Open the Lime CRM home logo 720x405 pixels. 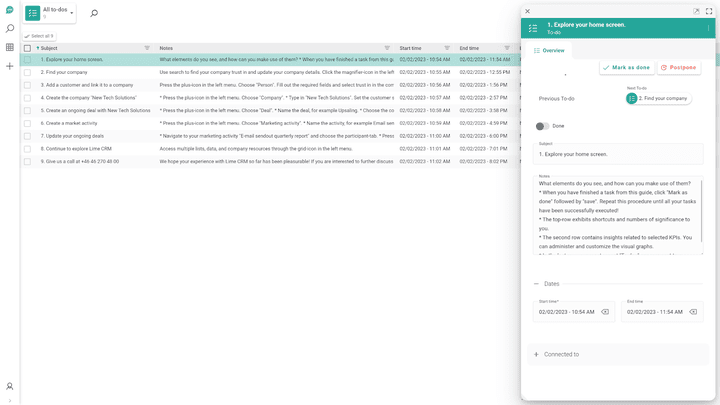pyautogui.click(x=9, y=10)
